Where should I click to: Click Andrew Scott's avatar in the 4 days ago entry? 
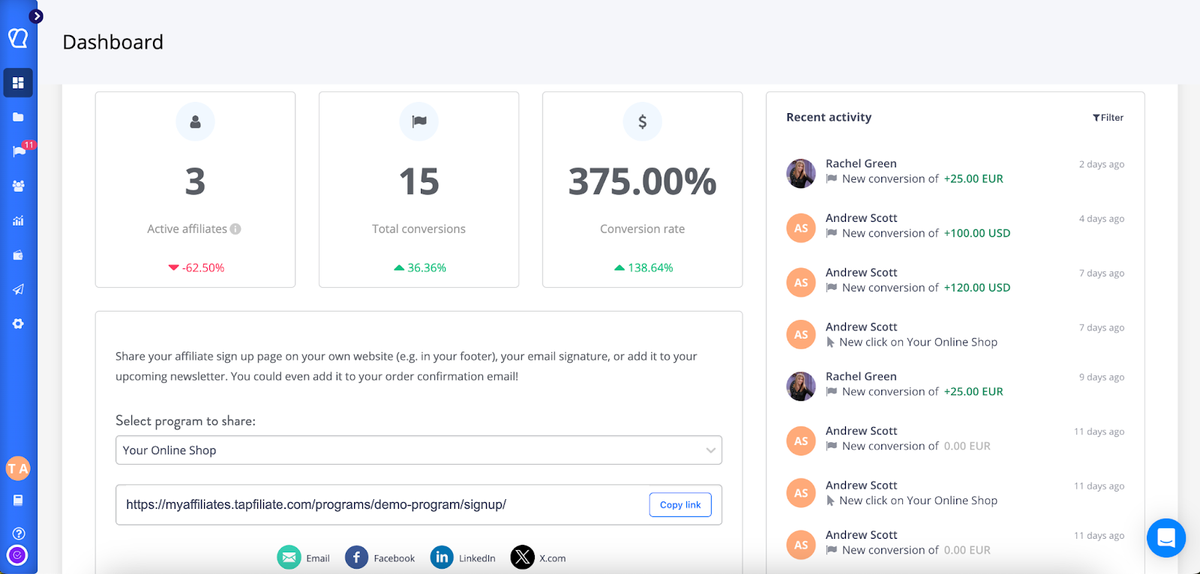801,228
